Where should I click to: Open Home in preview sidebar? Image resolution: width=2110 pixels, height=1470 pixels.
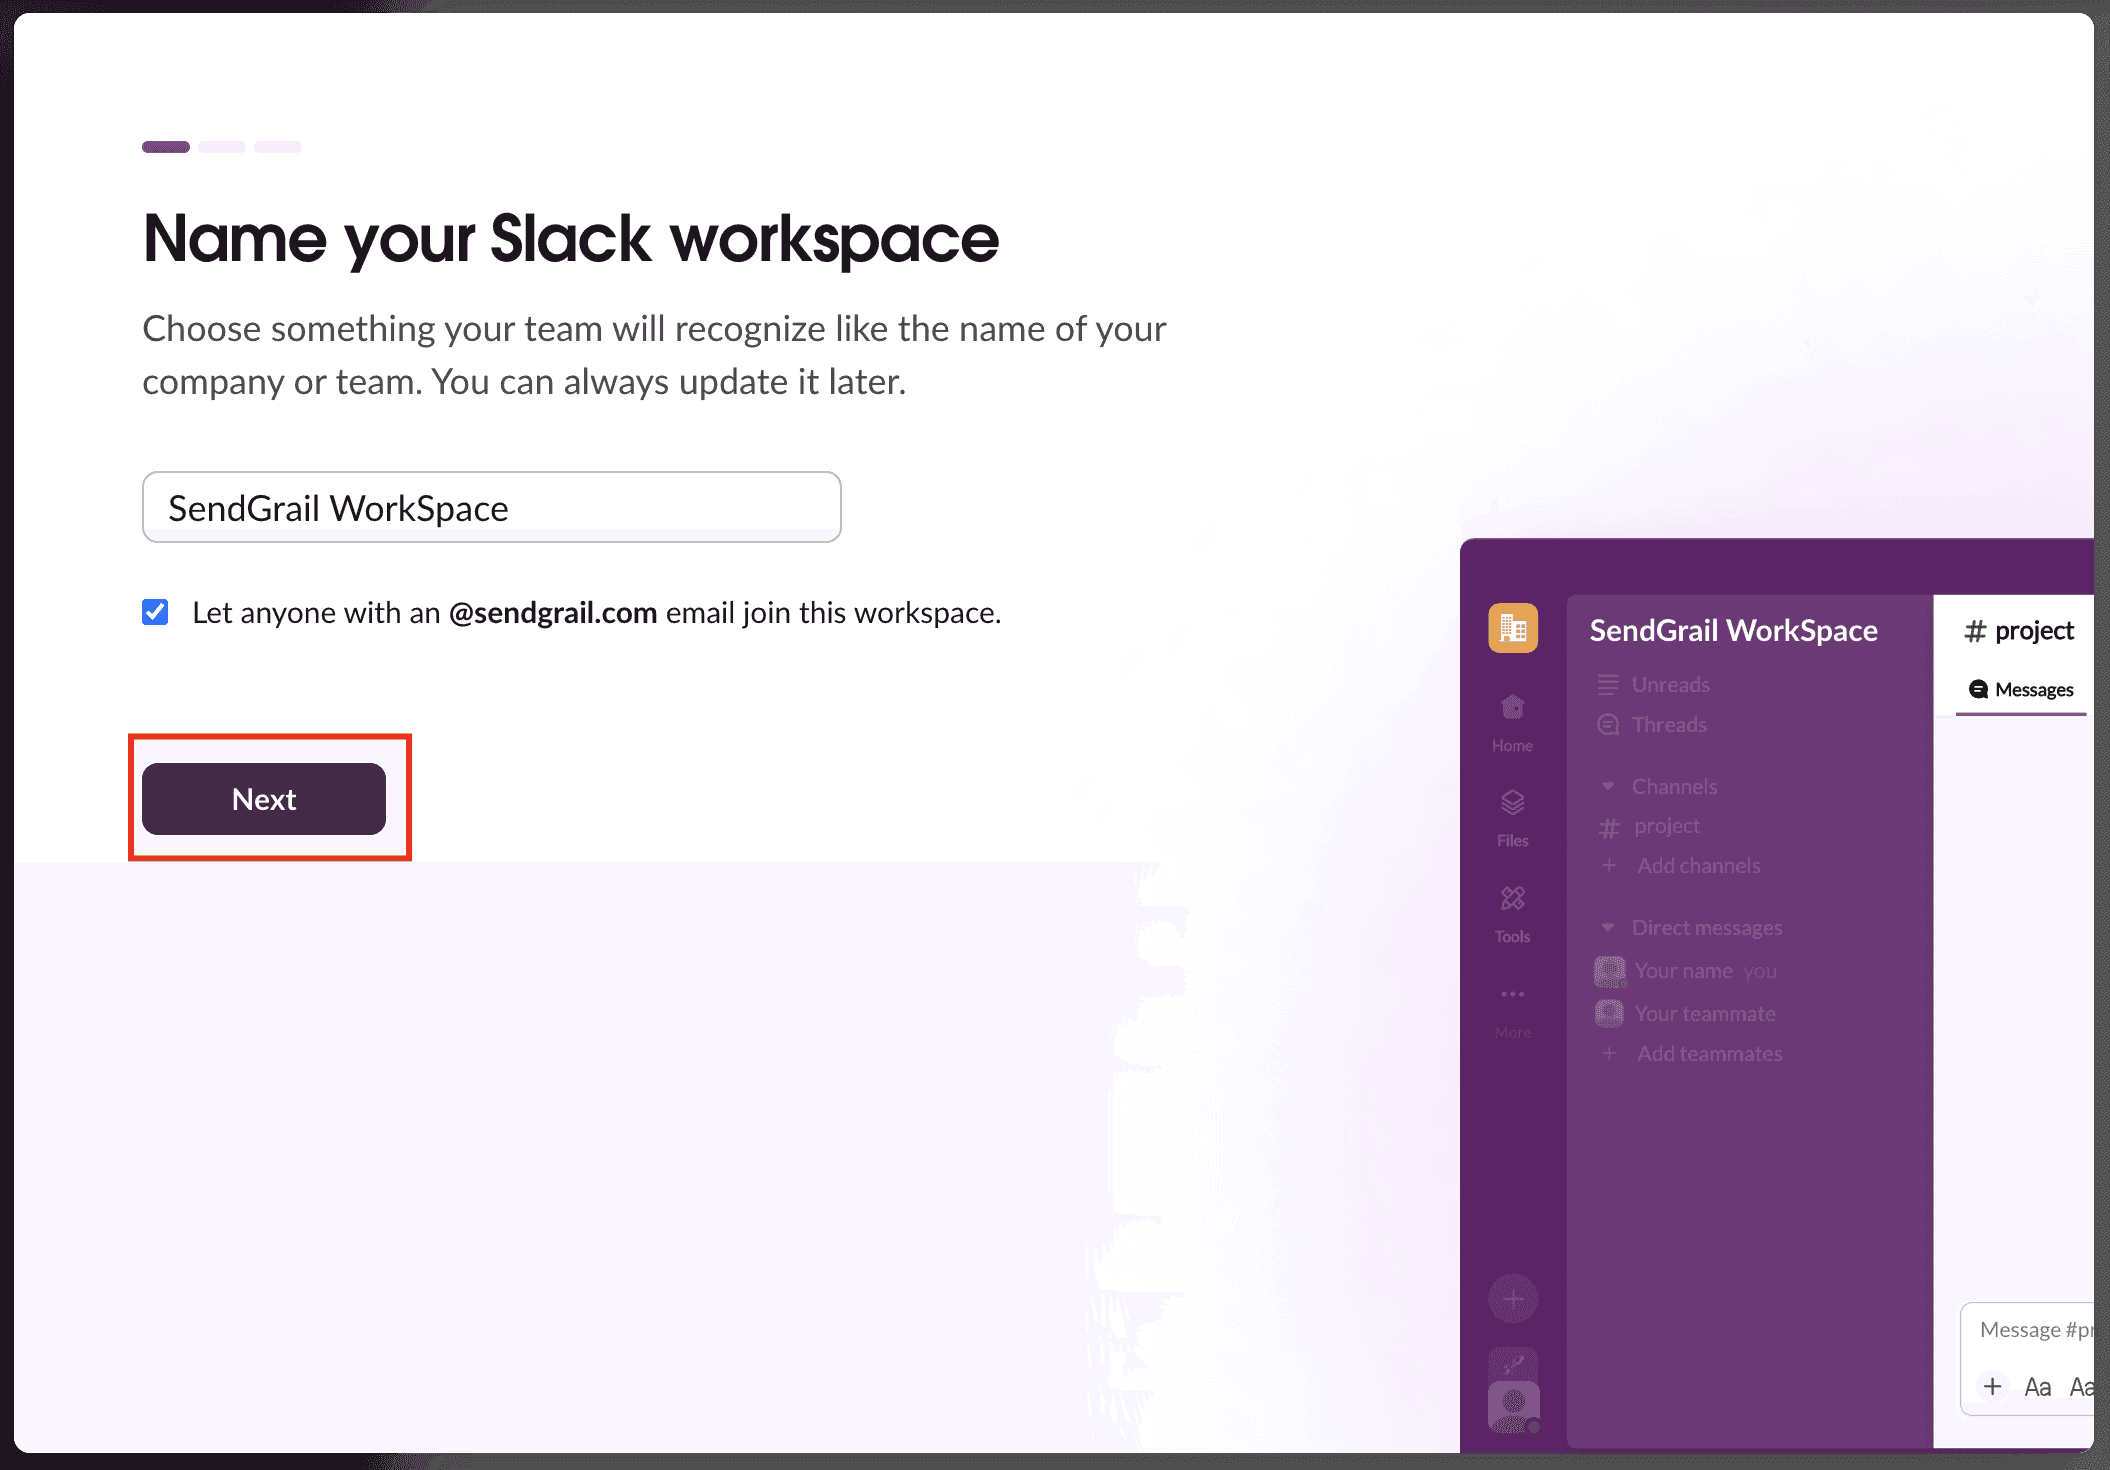1512,723
